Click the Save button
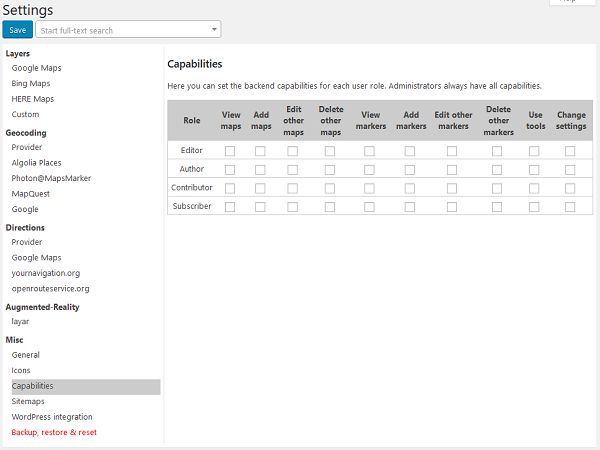The width and height of the screenshot is (600, 450). tap(18, 30)
